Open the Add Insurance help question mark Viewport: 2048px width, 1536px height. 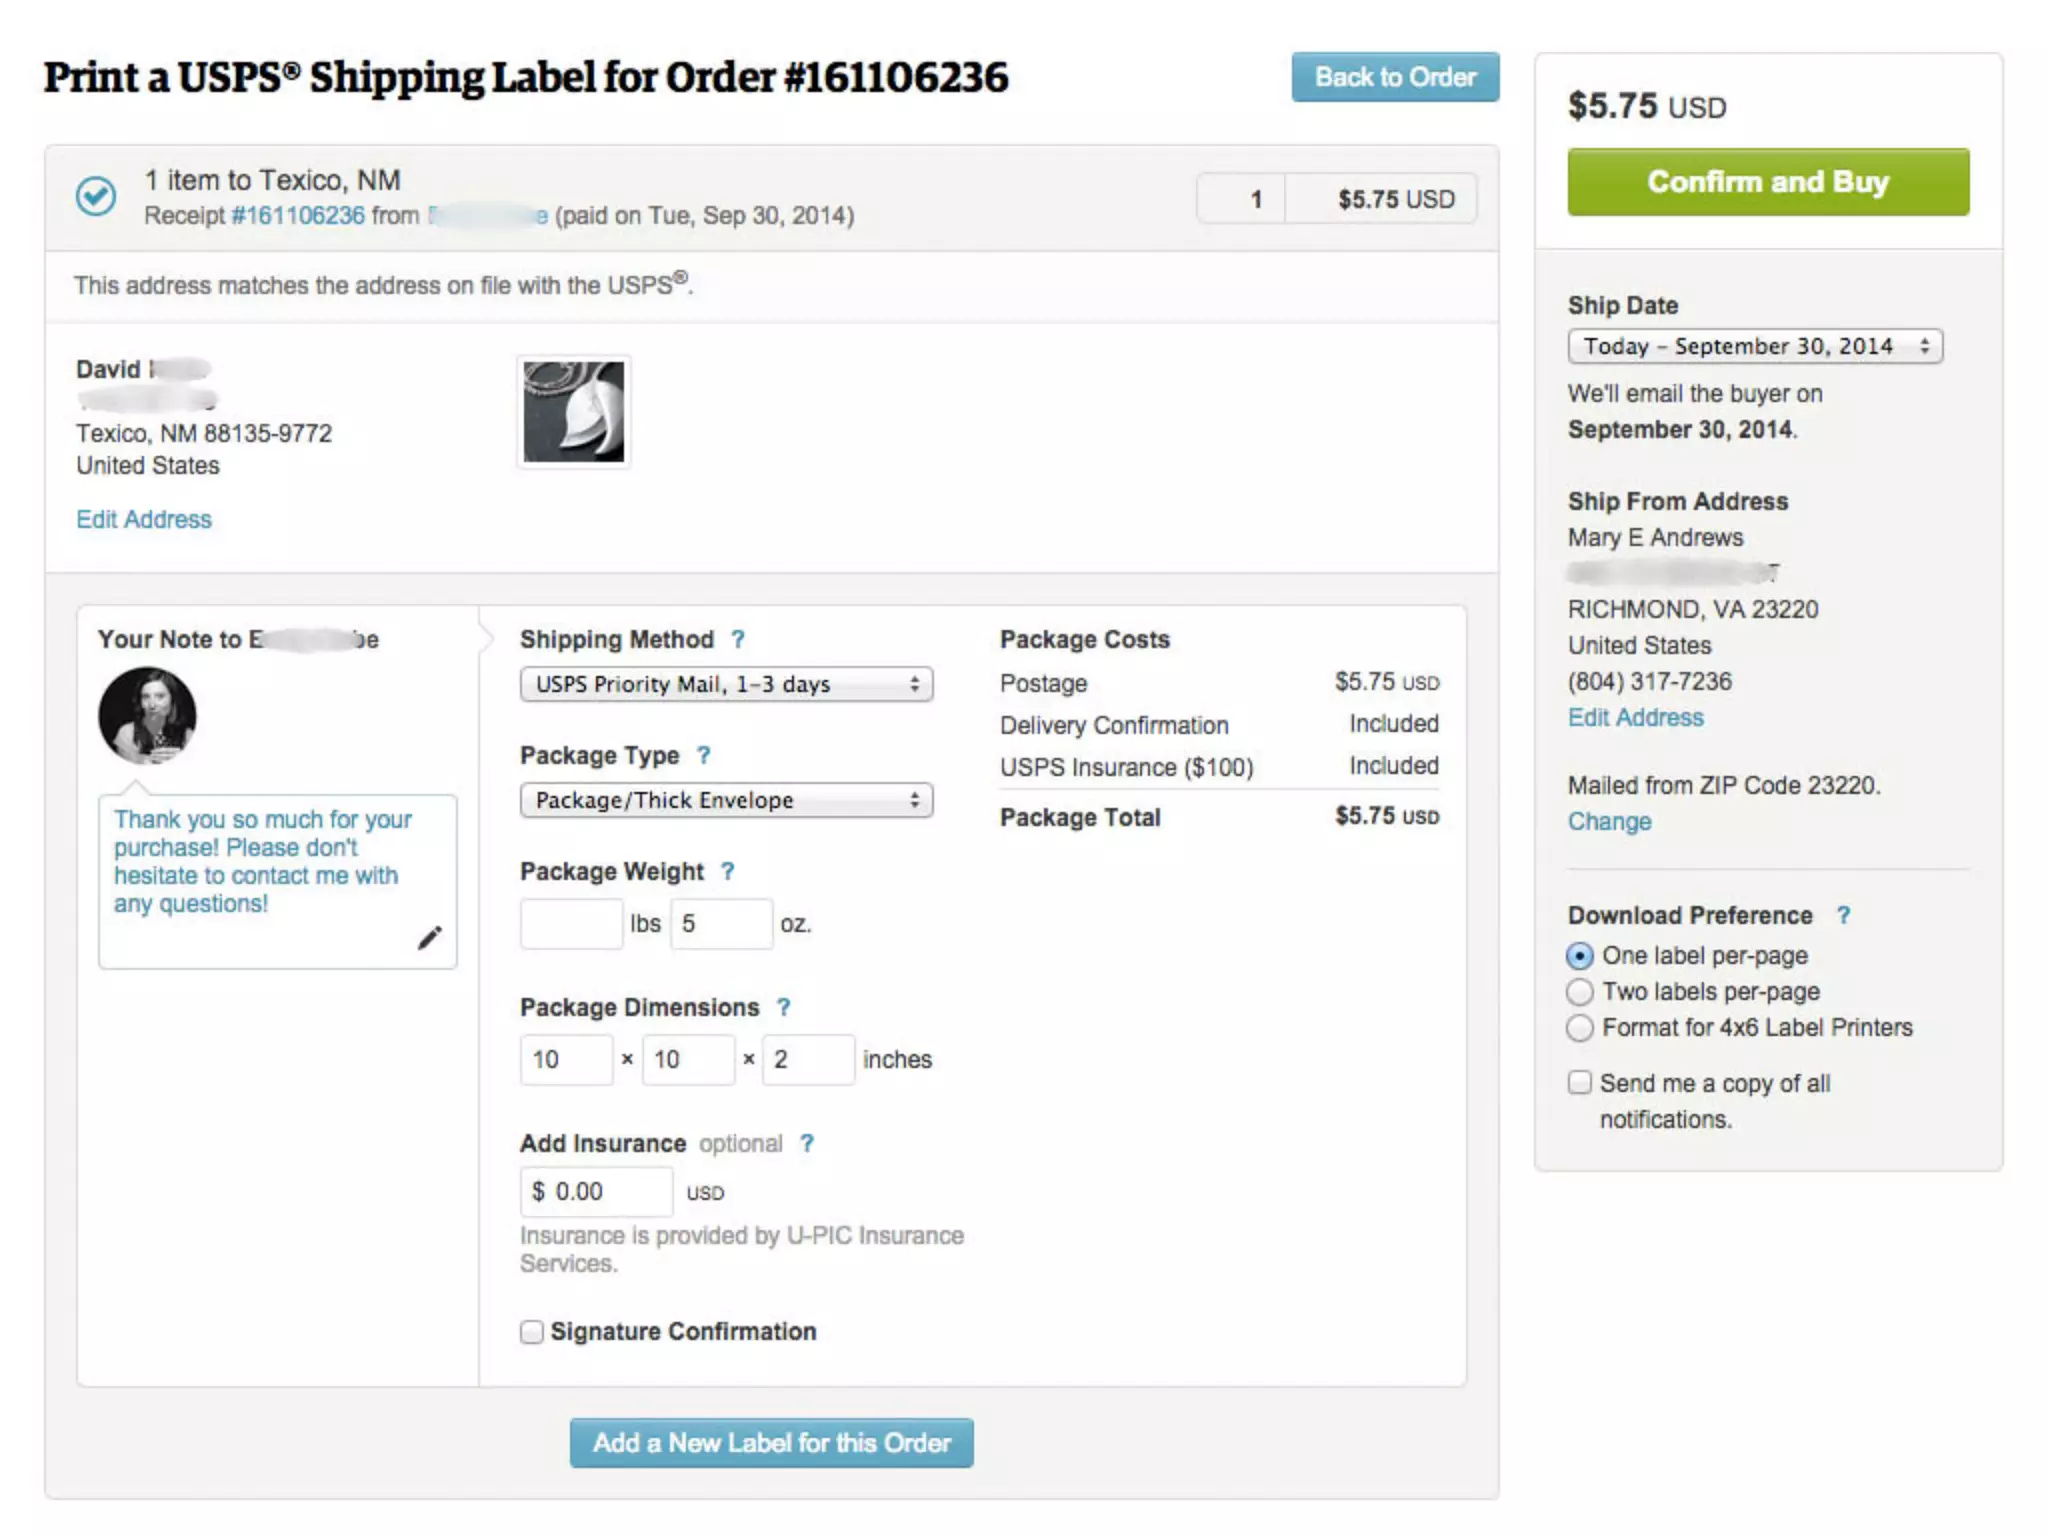click(x=807, y=1143)
